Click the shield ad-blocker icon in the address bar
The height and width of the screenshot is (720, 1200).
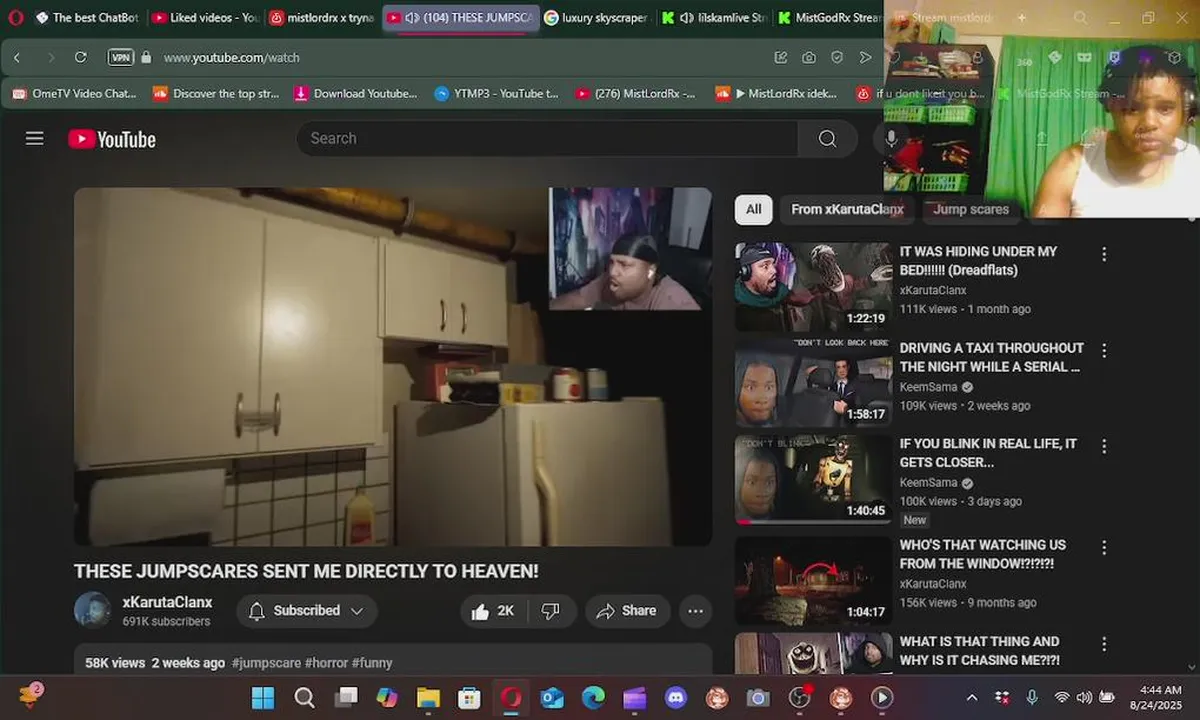837,58
